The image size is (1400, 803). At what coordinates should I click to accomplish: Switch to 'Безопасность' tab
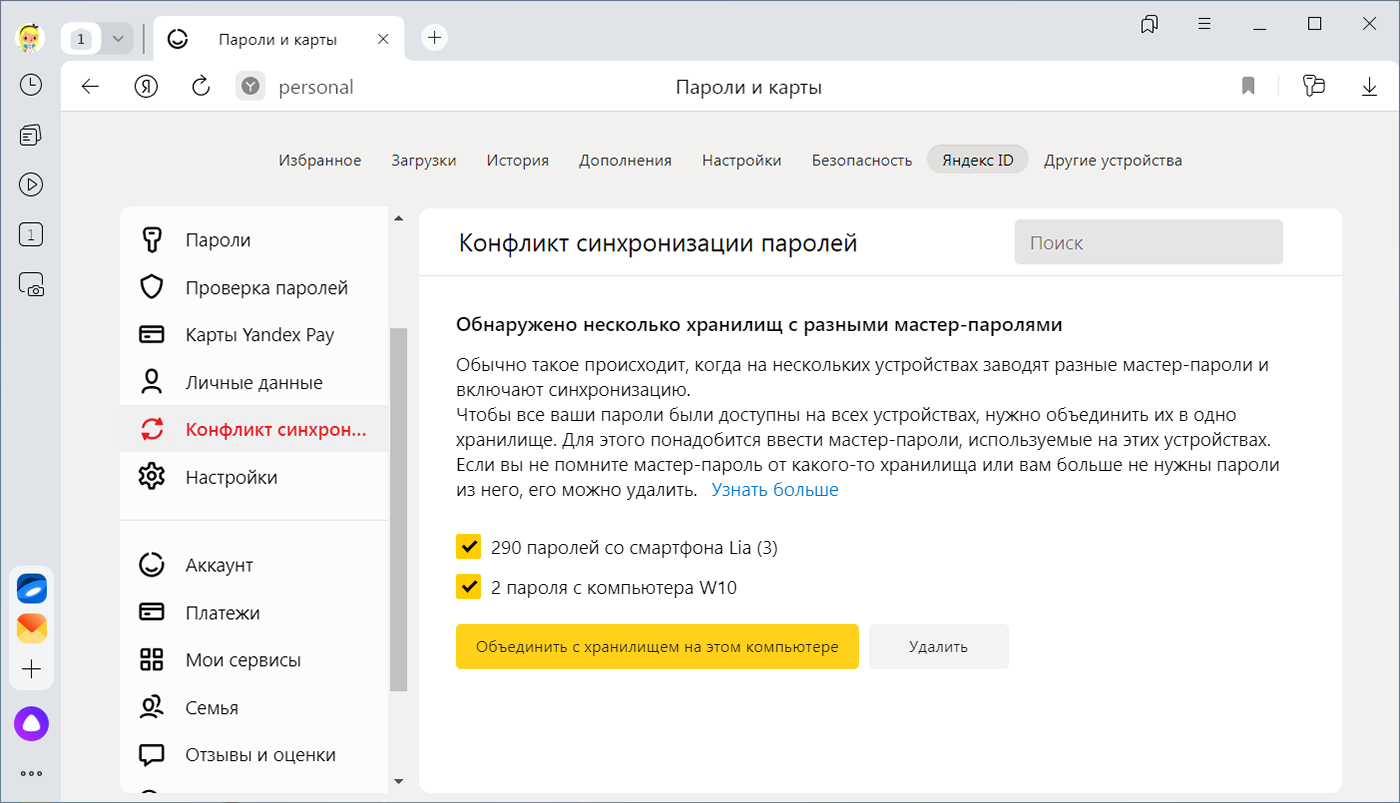862,160
